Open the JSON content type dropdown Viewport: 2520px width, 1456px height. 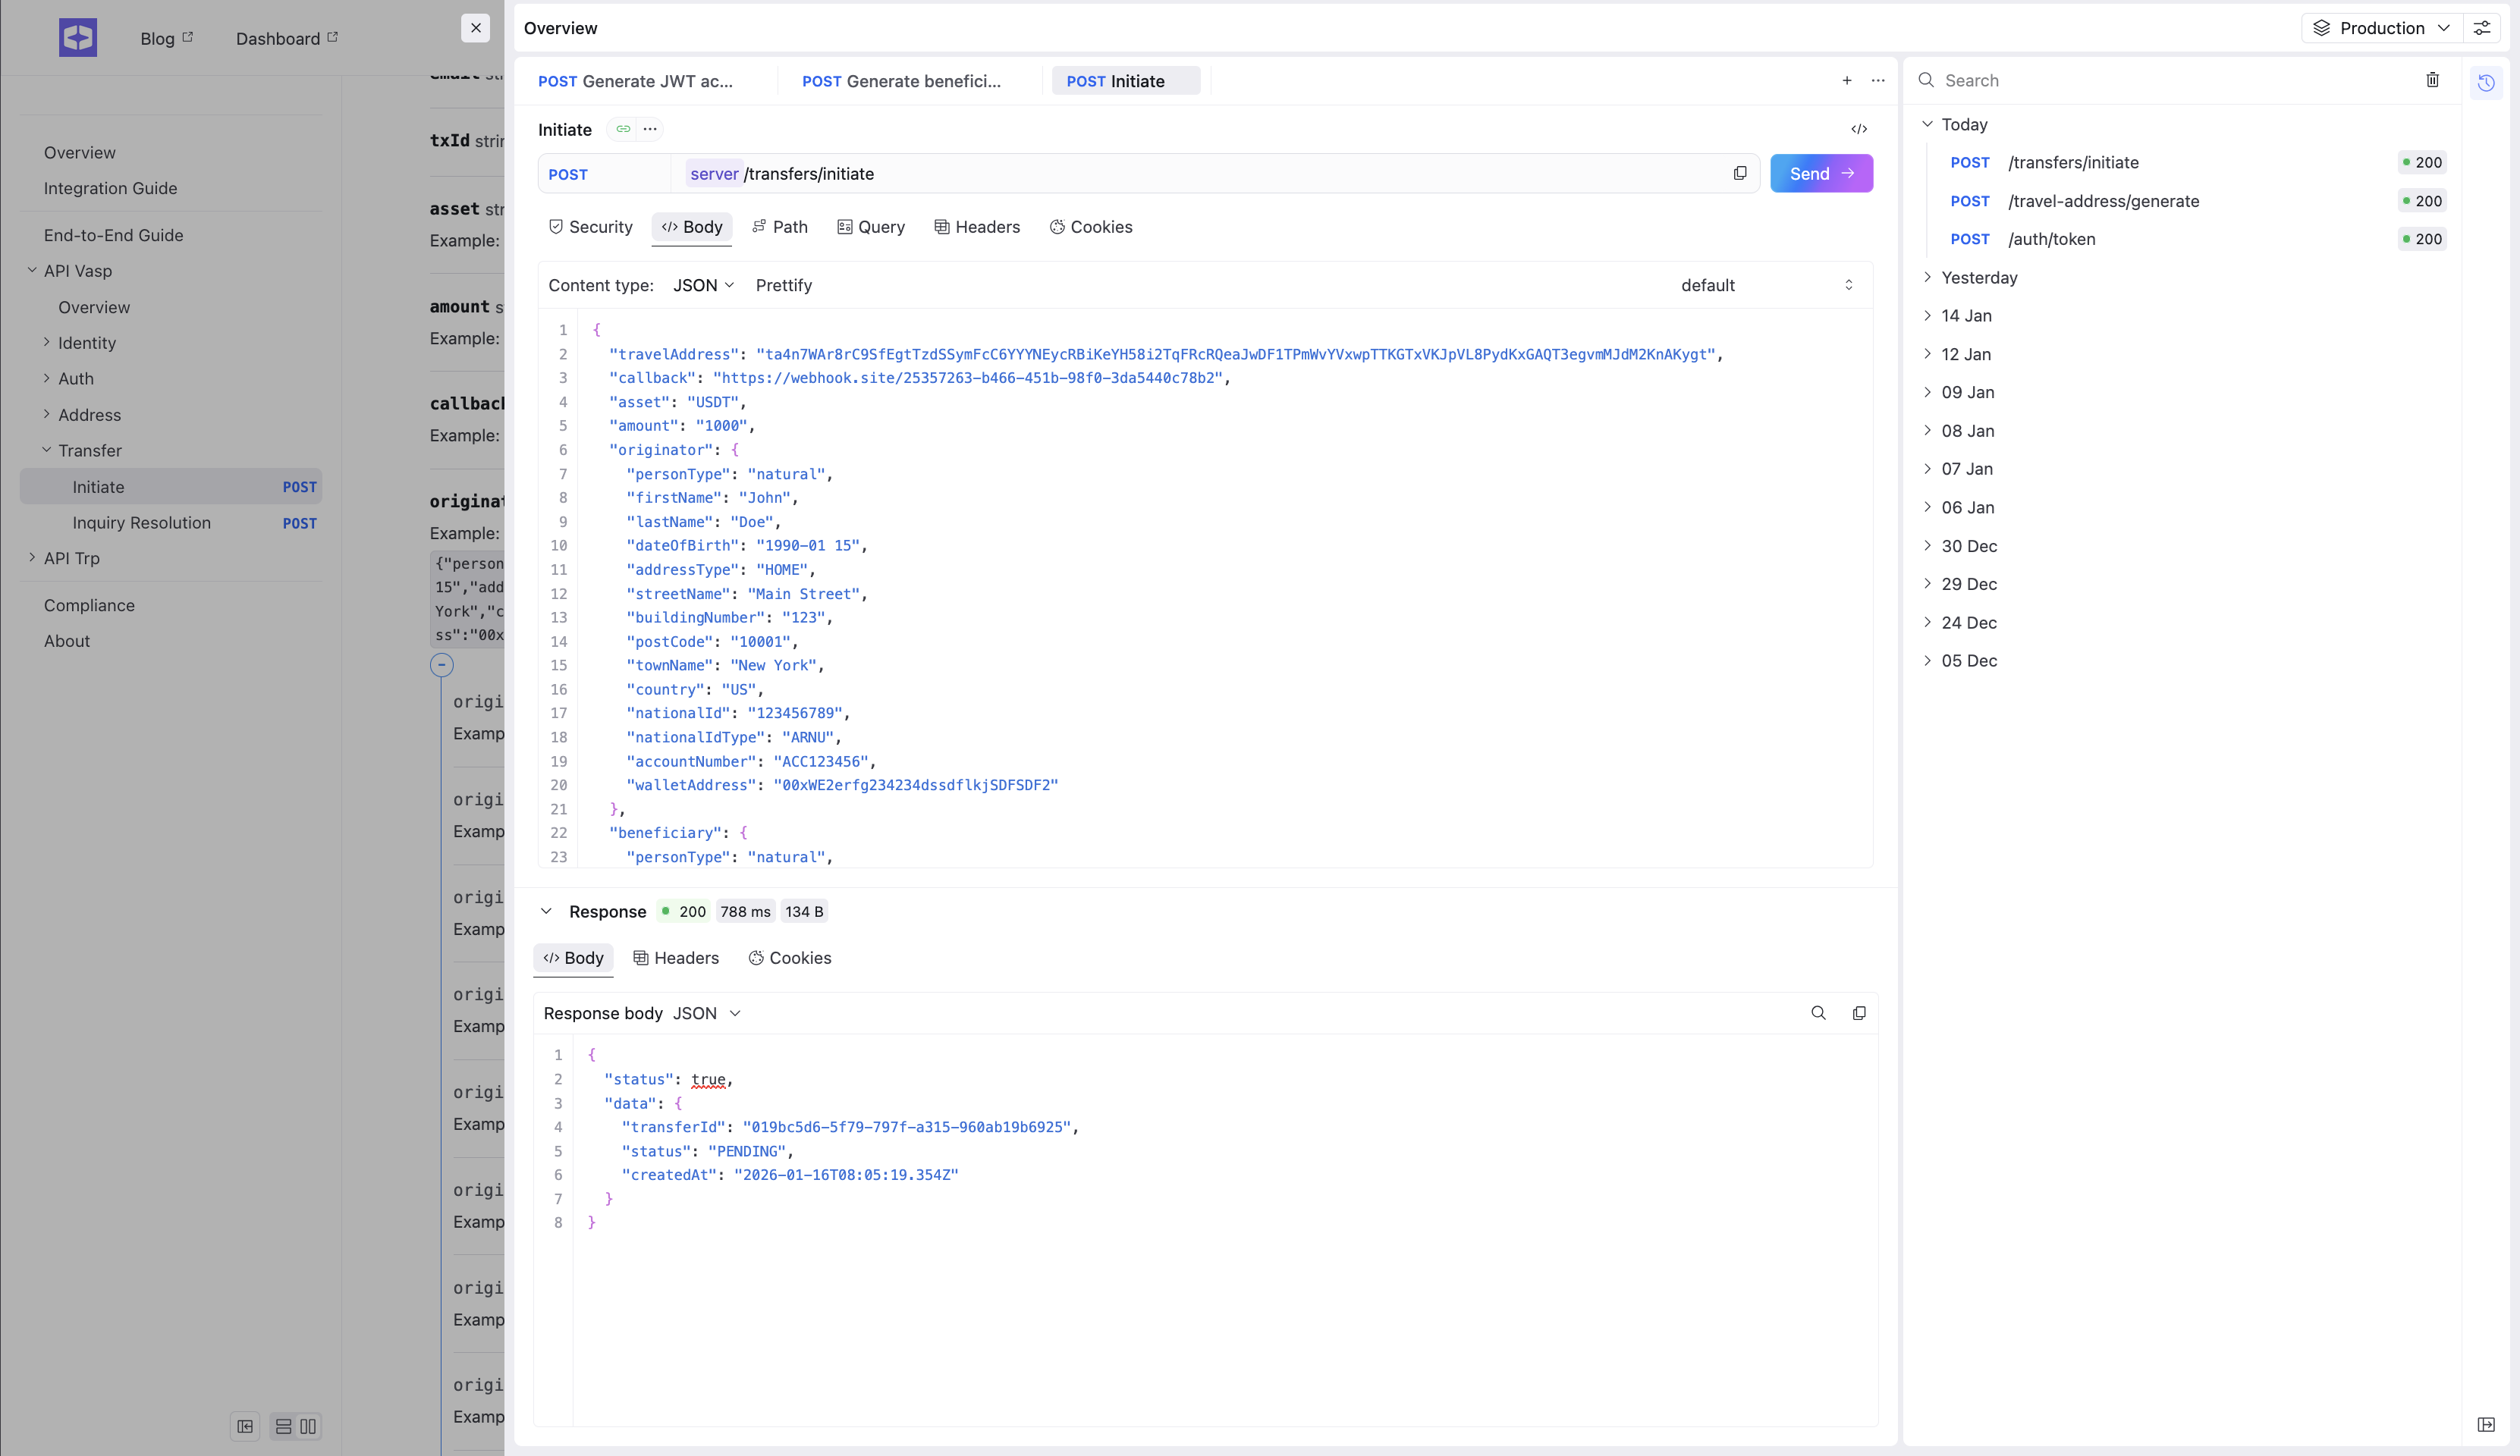[703, 285]
